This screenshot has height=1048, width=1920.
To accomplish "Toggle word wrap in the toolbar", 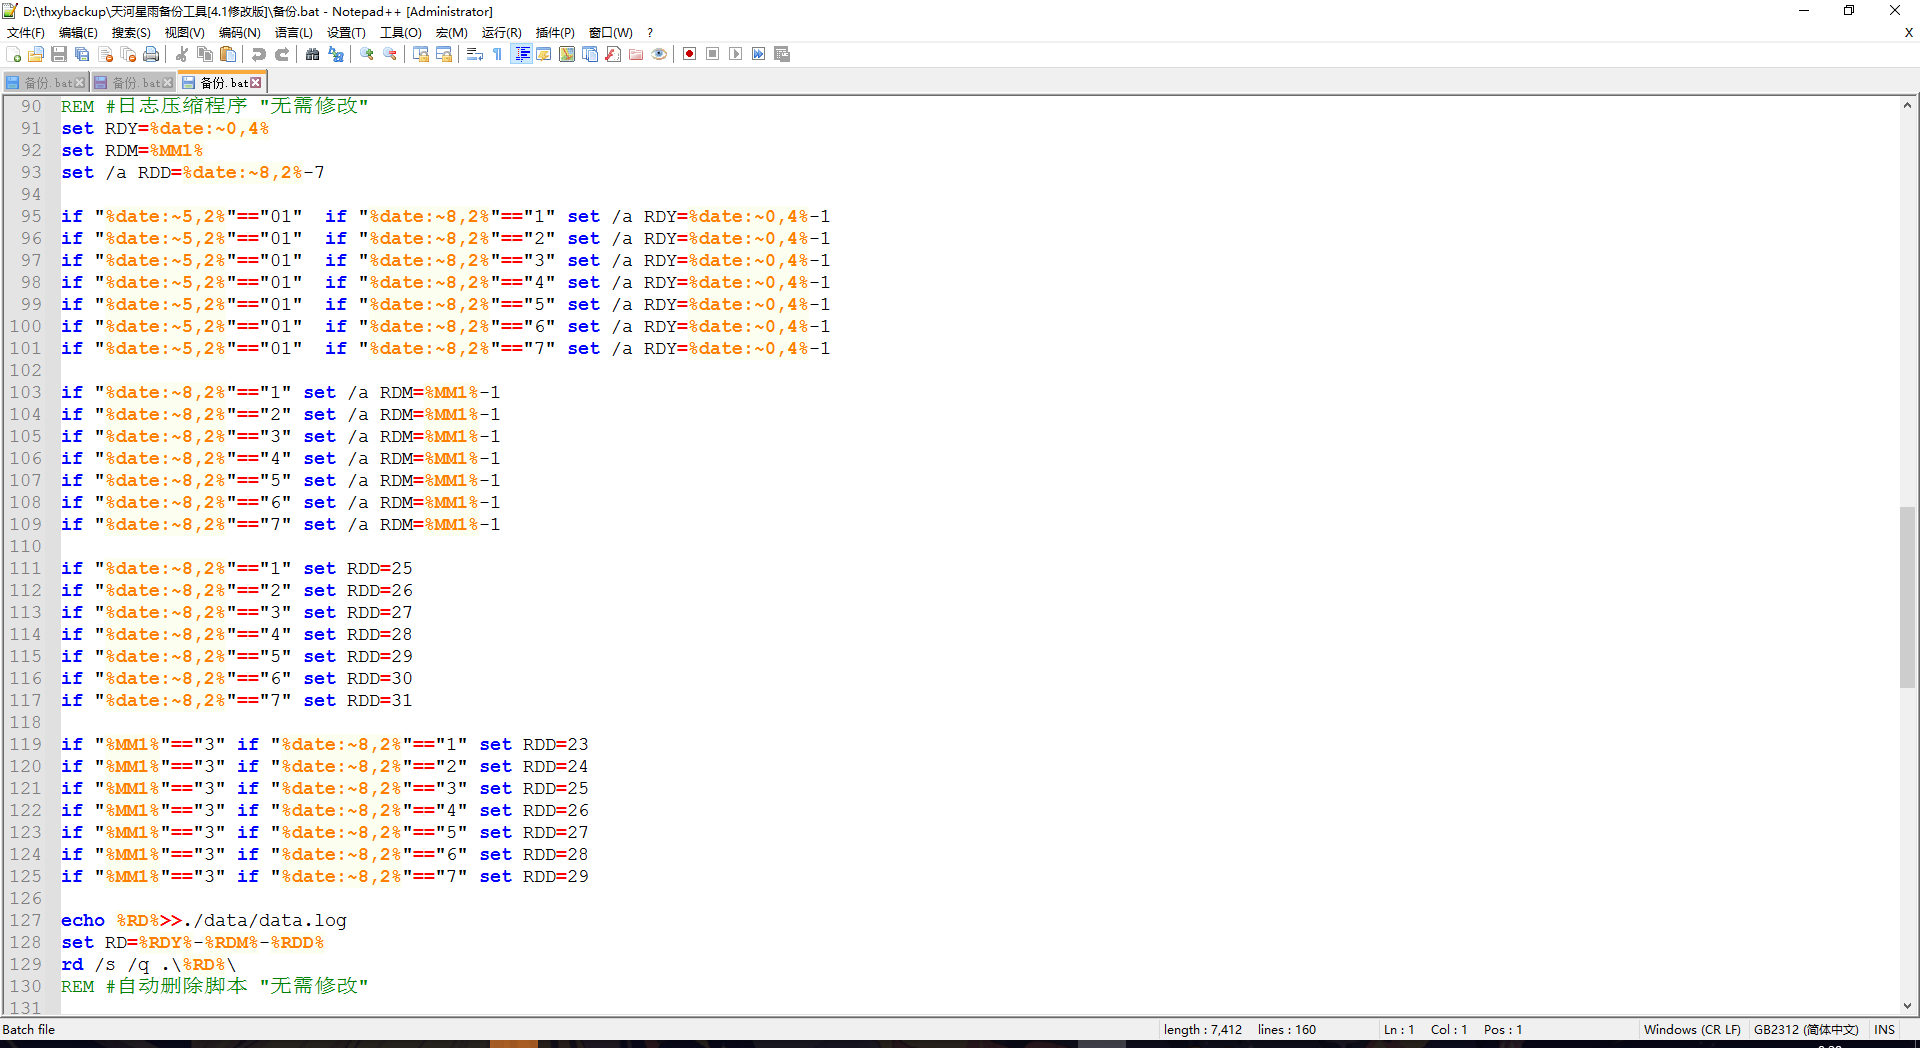I will 475,54.
